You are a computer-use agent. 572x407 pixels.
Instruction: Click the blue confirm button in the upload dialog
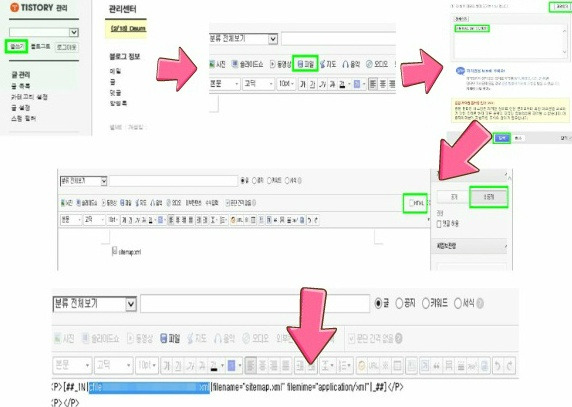pos(502,138)
